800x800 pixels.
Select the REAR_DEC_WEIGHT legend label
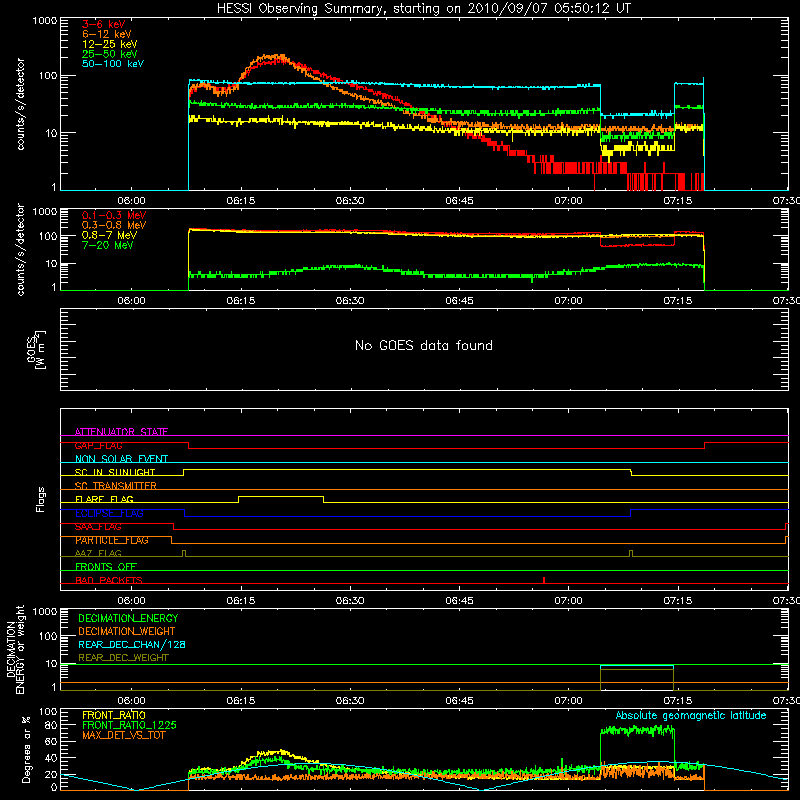(123, 658)
